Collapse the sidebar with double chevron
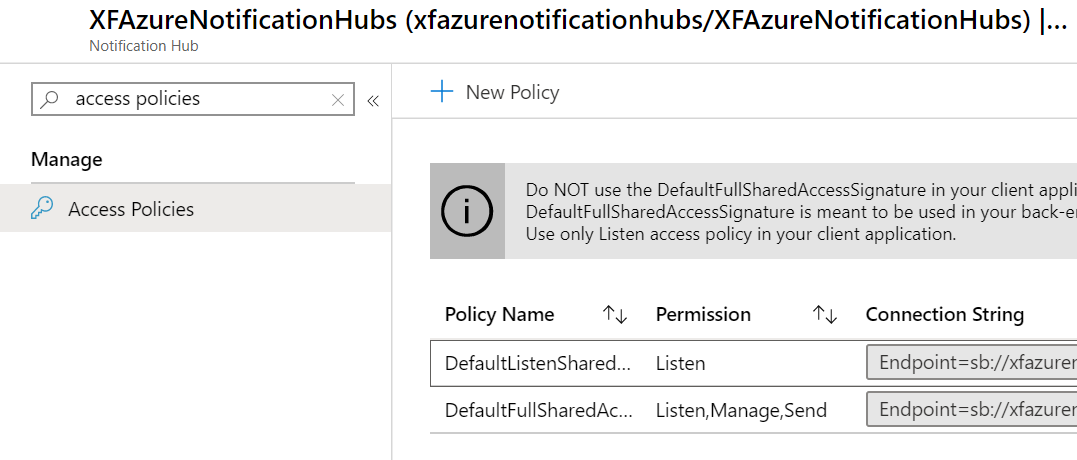1077x460 pixels. pyautogui.click(x=373, y=101)
